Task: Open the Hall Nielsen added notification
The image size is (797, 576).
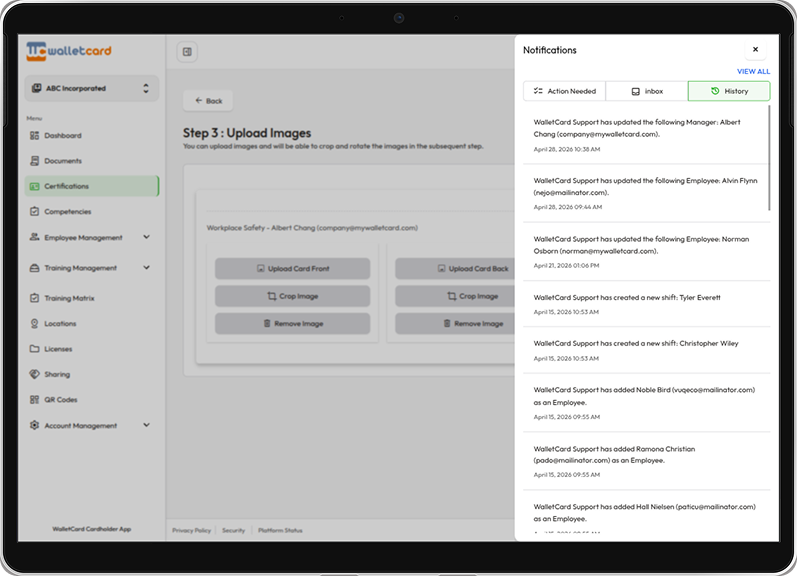Action: coord(647,512)
